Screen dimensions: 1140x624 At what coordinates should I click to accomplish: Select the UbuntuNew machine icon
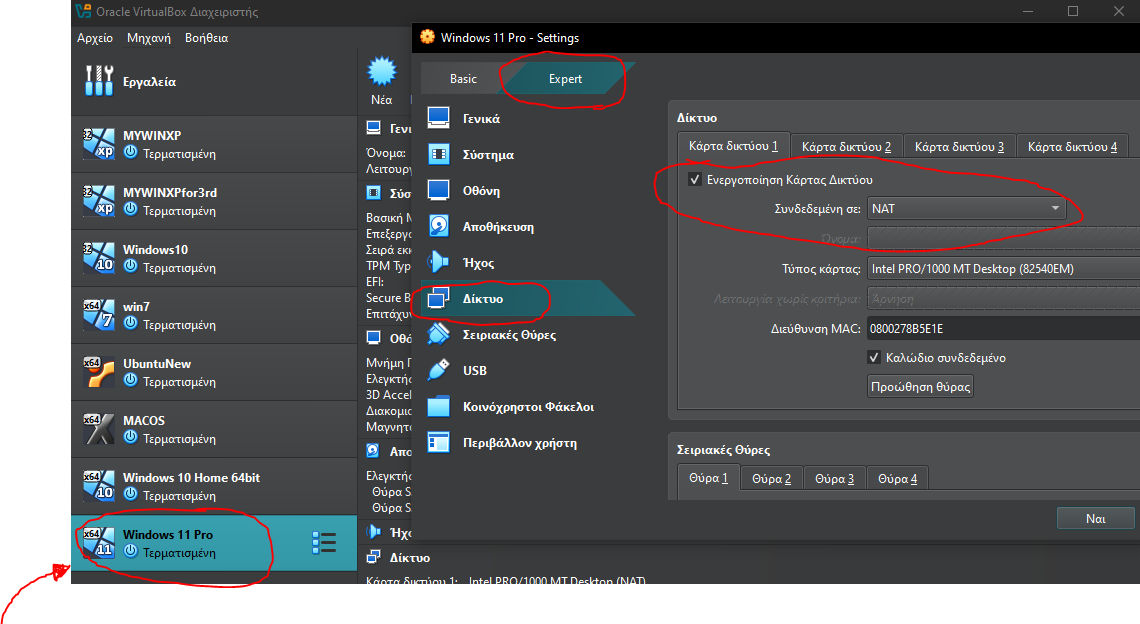pos(99,372)
